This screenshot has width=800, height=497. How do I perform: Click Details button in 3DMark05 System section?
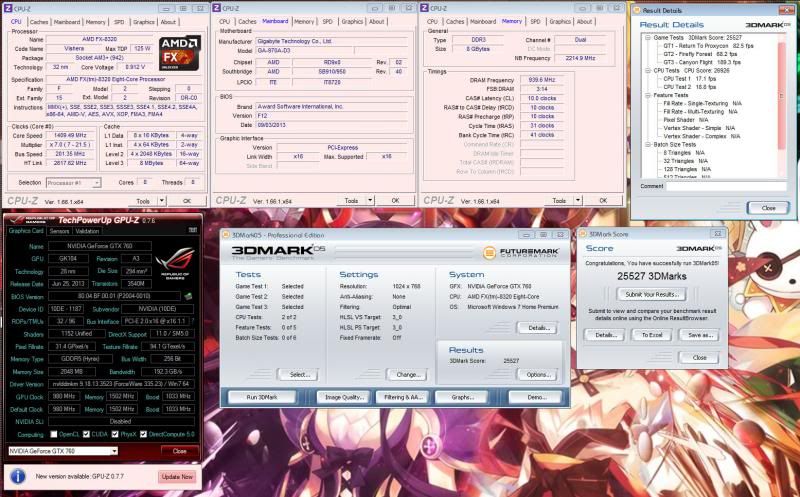click(538, 328)
